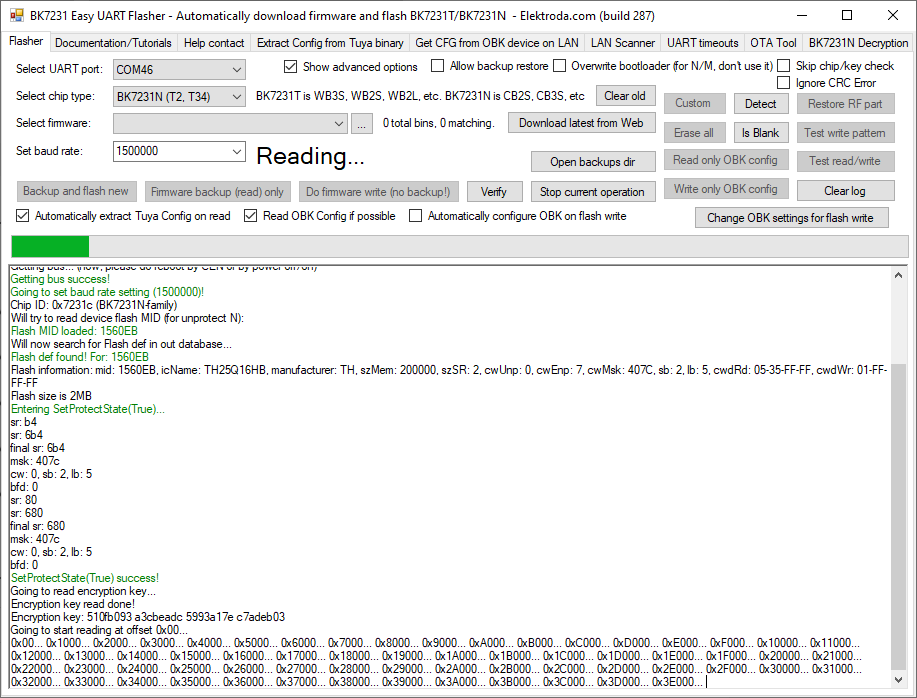Image resolution: width=917 pixels, height=698 pixels.
Task: Click the Verify button
Action: click(494, 192)
